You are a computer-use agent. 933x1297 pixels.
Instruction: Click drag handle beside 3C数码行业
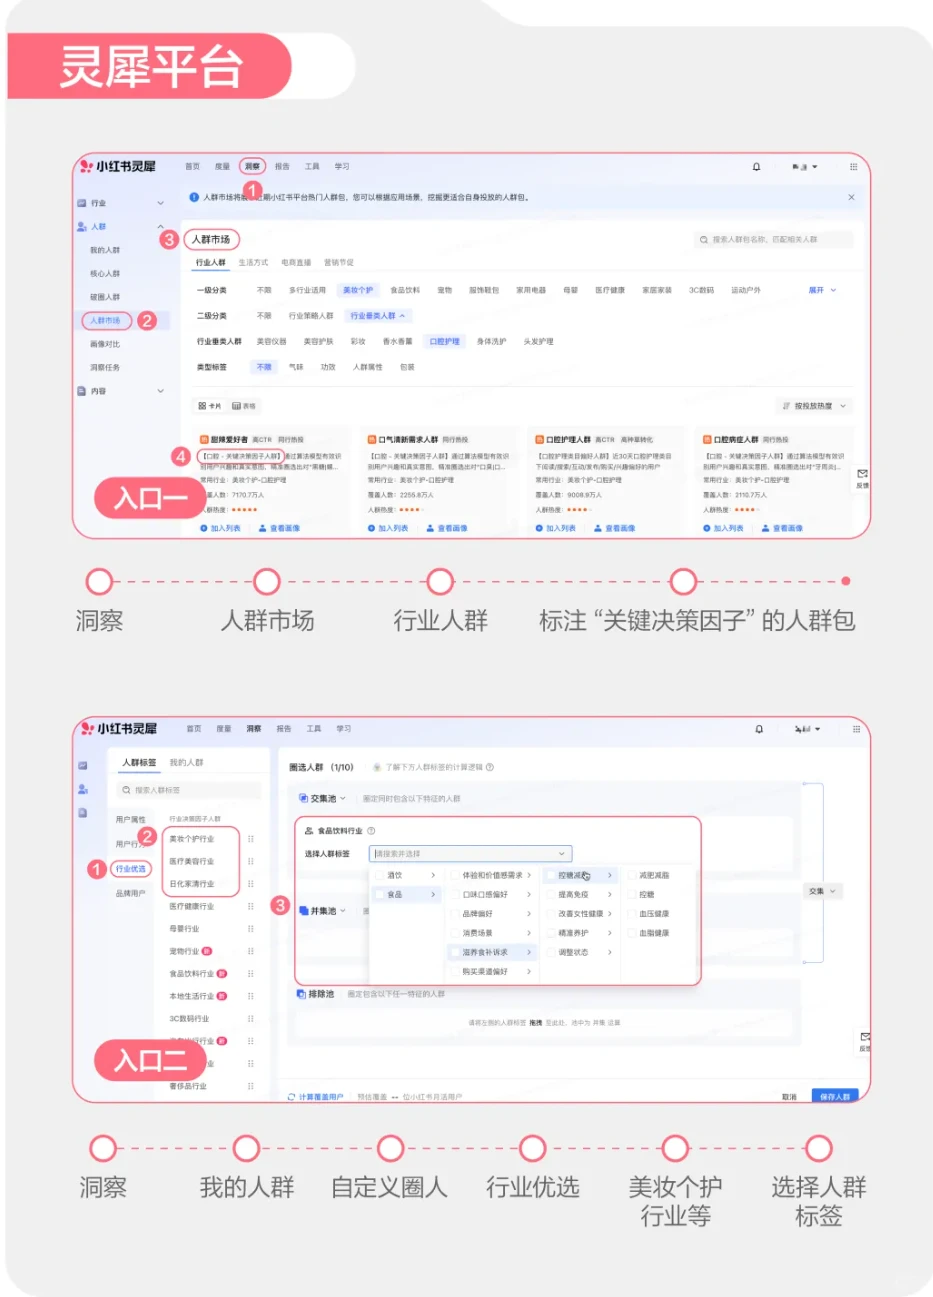pyautogui.click(x=250, y=1018)
